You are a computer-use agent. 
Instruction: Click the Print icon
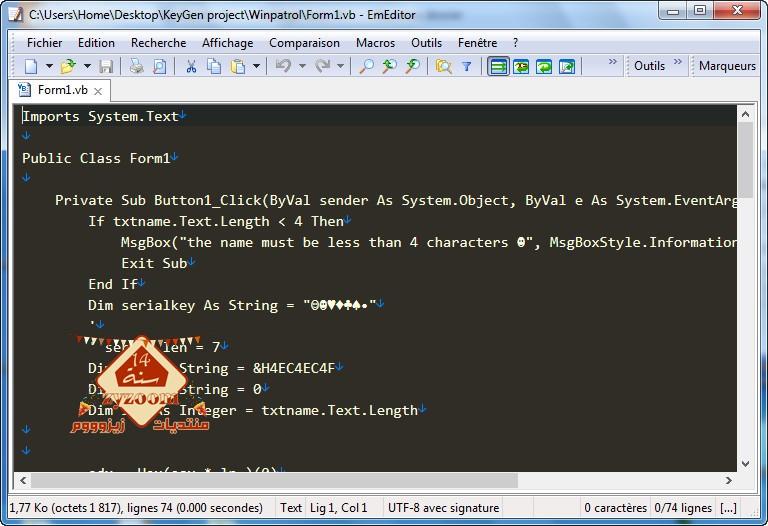pyautogui.click(x=136, y=66)
